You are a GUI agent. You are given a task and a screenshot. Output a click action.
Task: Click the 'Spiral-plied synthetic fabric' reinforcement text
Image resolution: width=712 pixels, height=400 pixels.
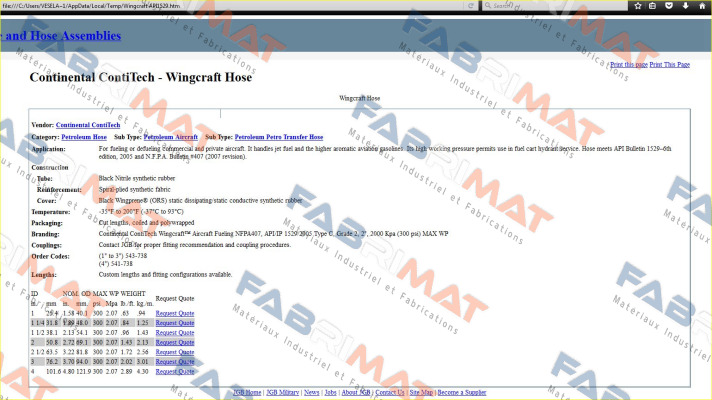(134, 190)
